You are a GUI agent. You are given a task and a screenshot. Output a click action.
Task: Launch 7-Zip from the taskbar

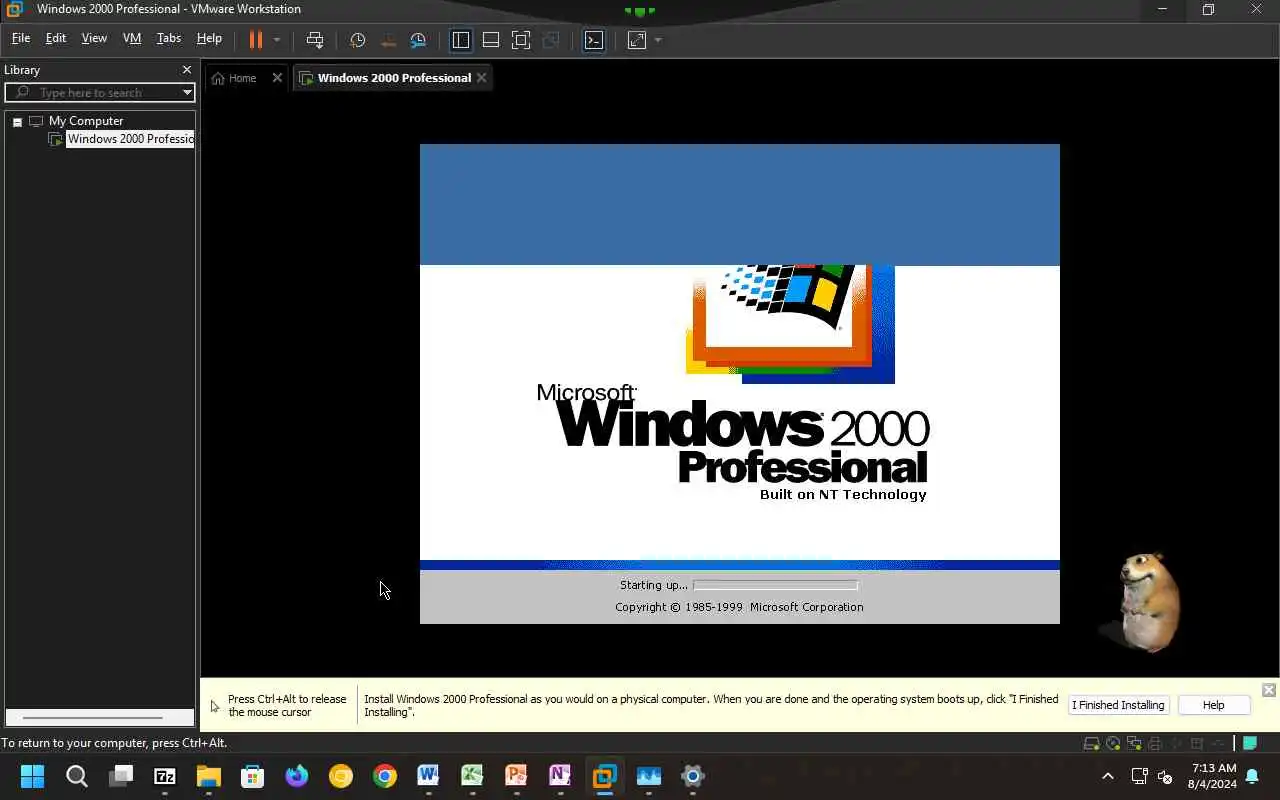tap(165, 776)
